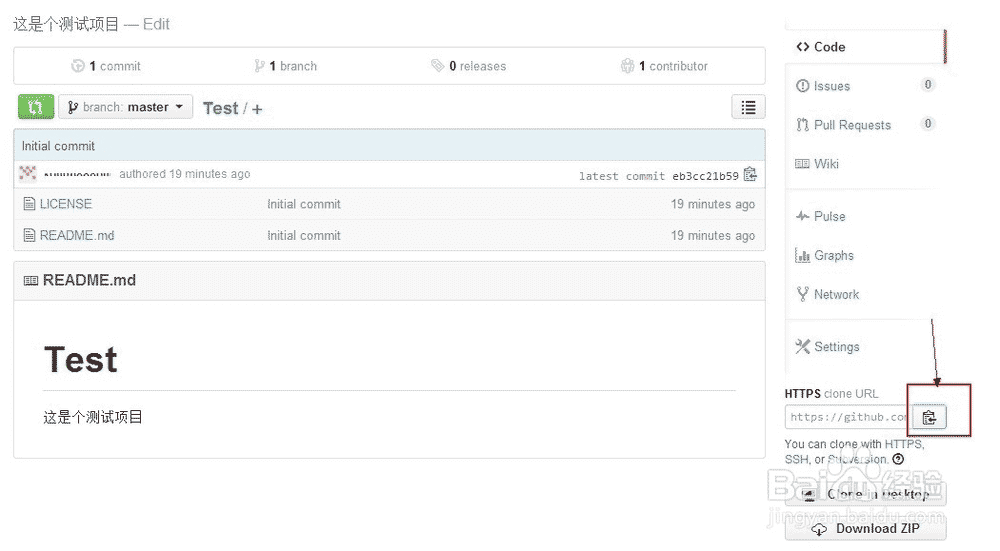Open the Pulse page
Screen dimensions: 1000x551
point(829,216)
